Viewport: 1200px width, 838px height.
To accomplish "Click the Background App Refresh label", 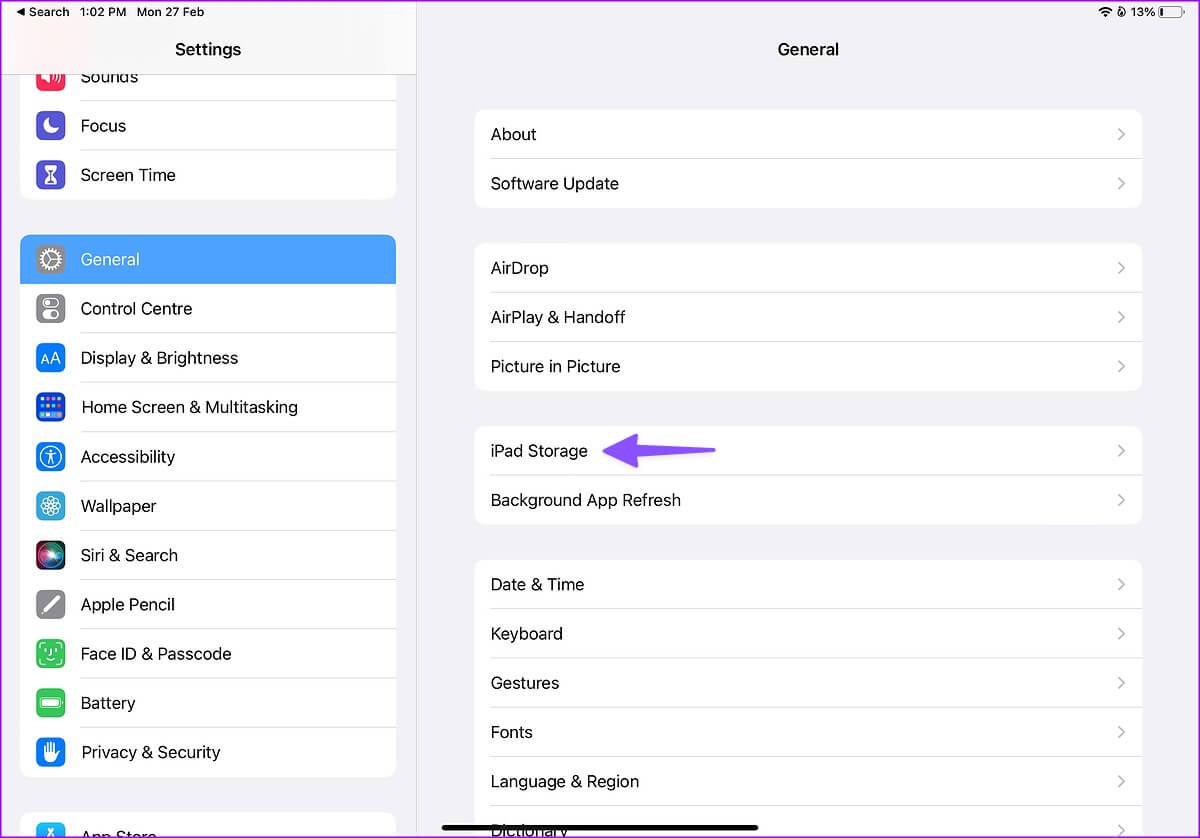I will click(x=586, y=500).
